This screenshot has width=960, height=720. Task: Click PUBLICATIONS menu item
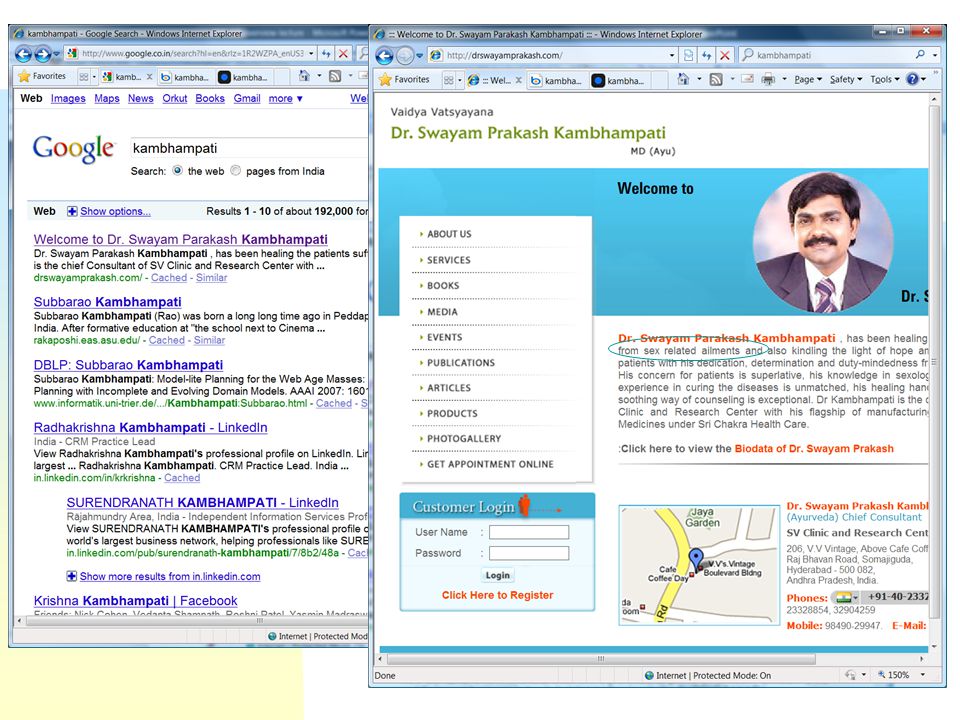(460, 362)
